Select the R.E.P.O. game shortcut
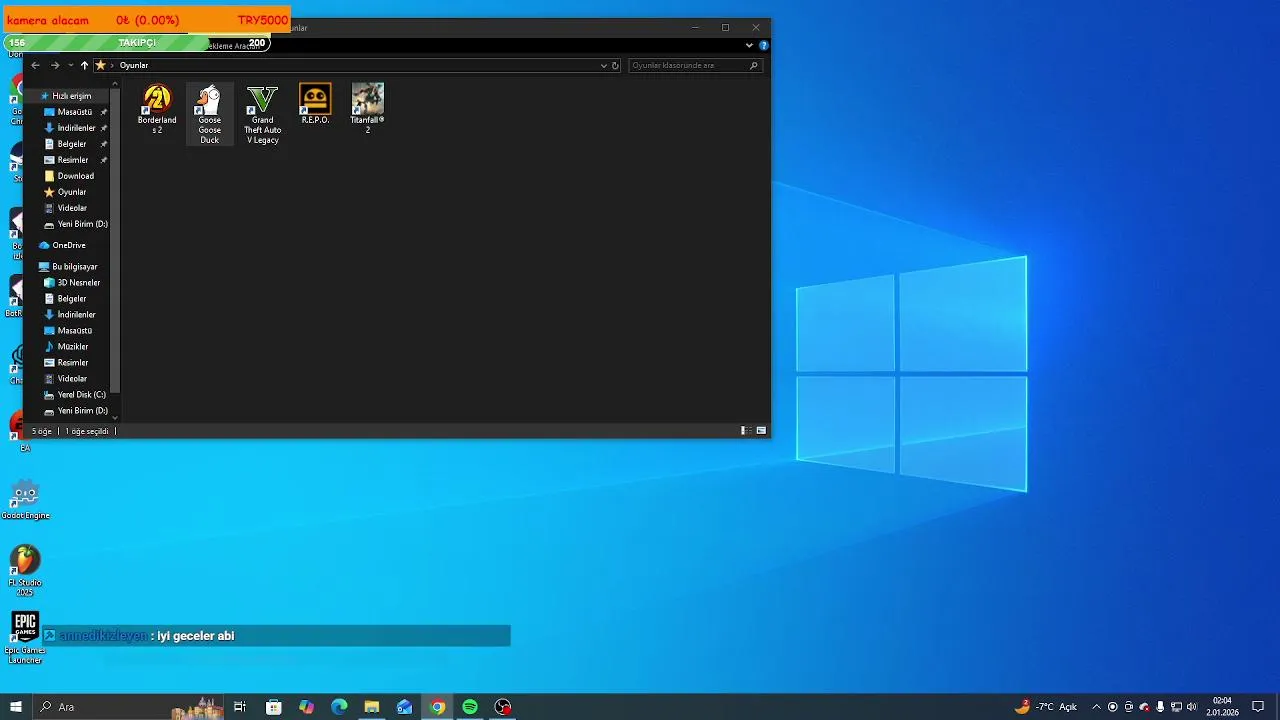The width and height of the screenshot is (1280, 720). 315,104
